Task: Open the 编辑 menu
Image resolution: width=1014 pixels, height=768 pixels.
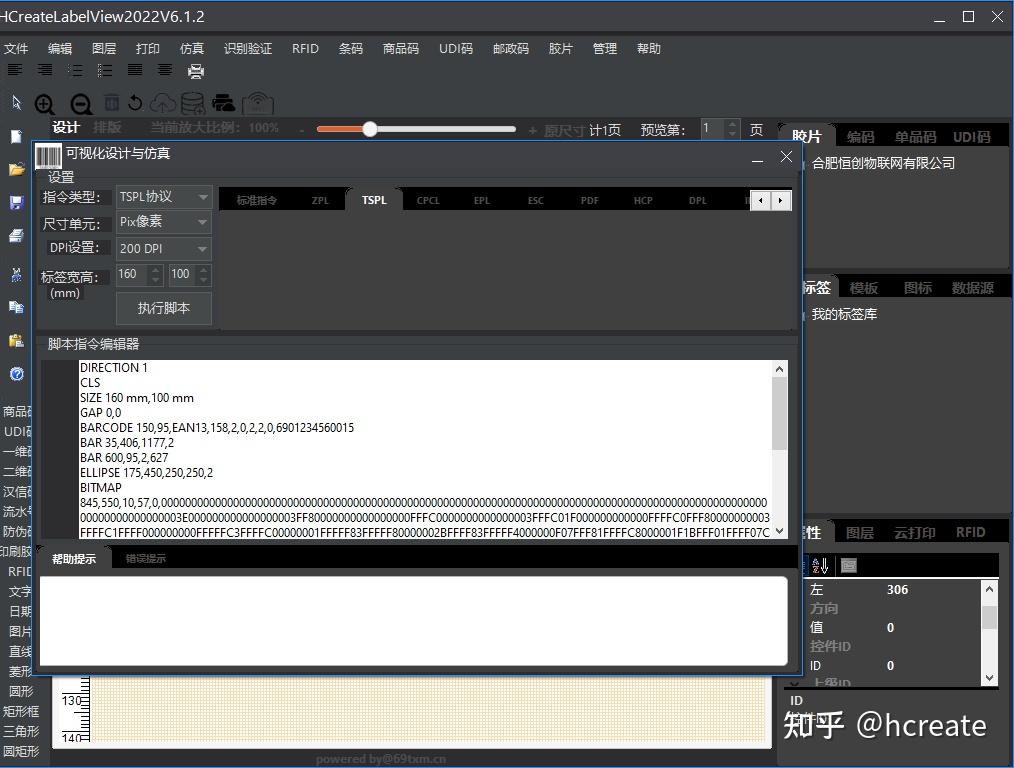Action: [60, 48]
